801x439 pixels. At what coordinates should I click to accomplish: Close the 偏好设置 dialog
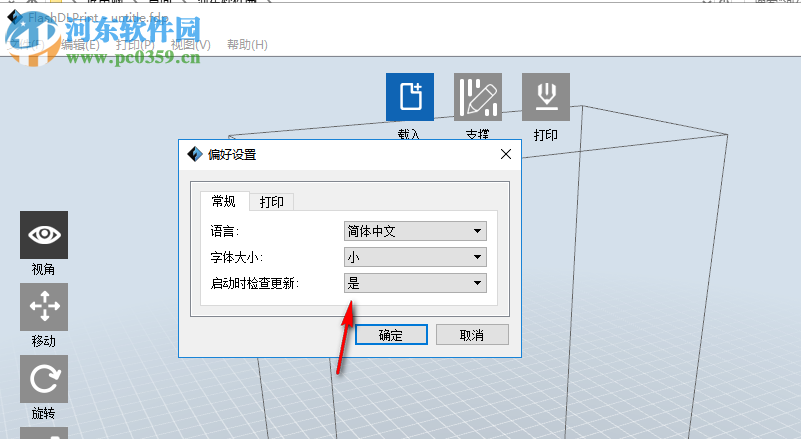click(506, 154)
